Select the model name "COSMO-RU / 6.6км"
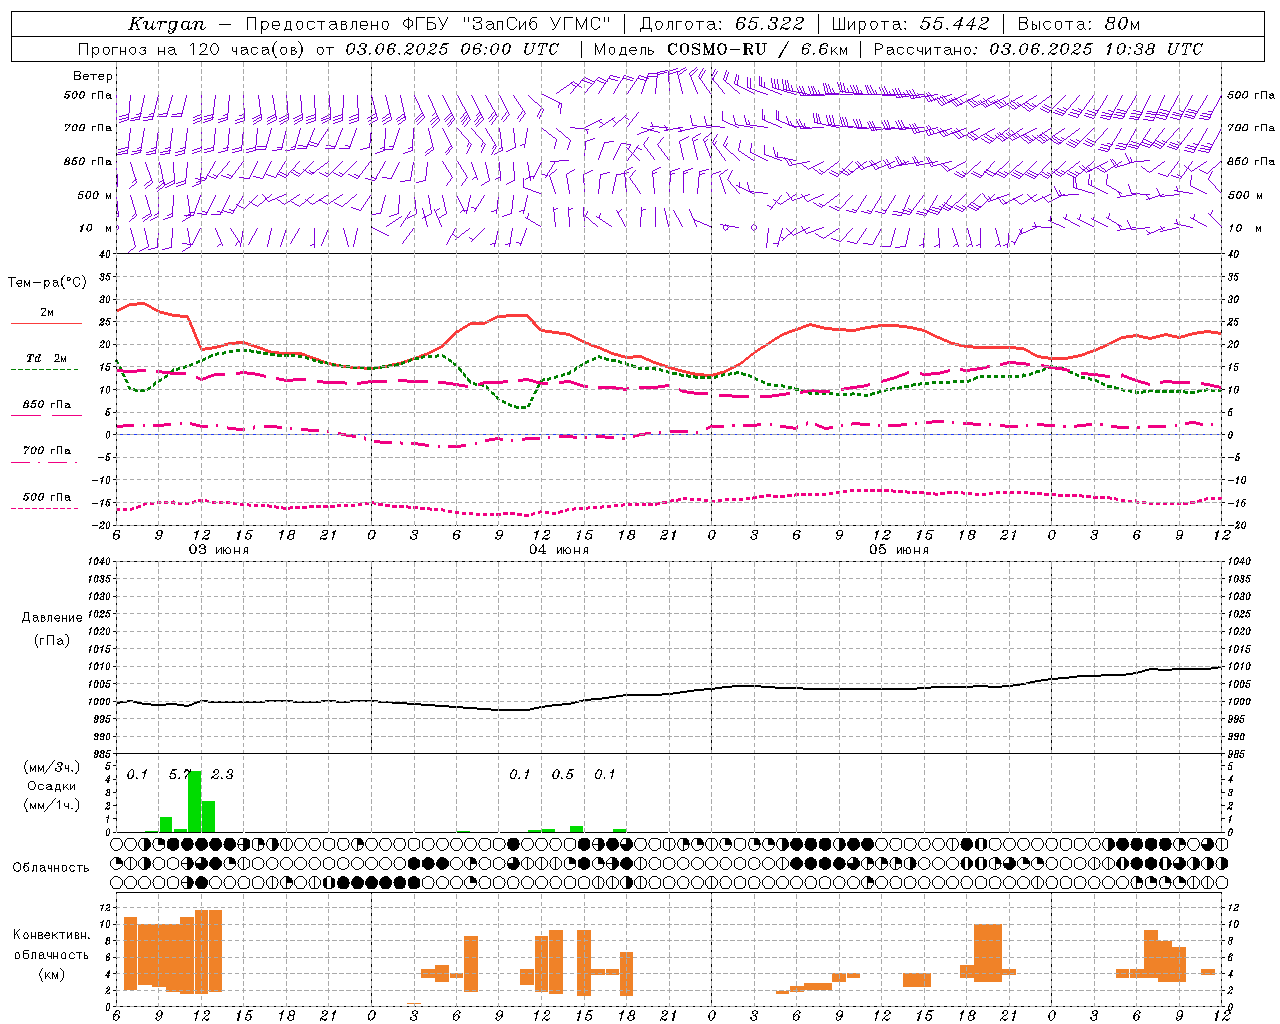 pyautogui.click(x=757, y=49)
